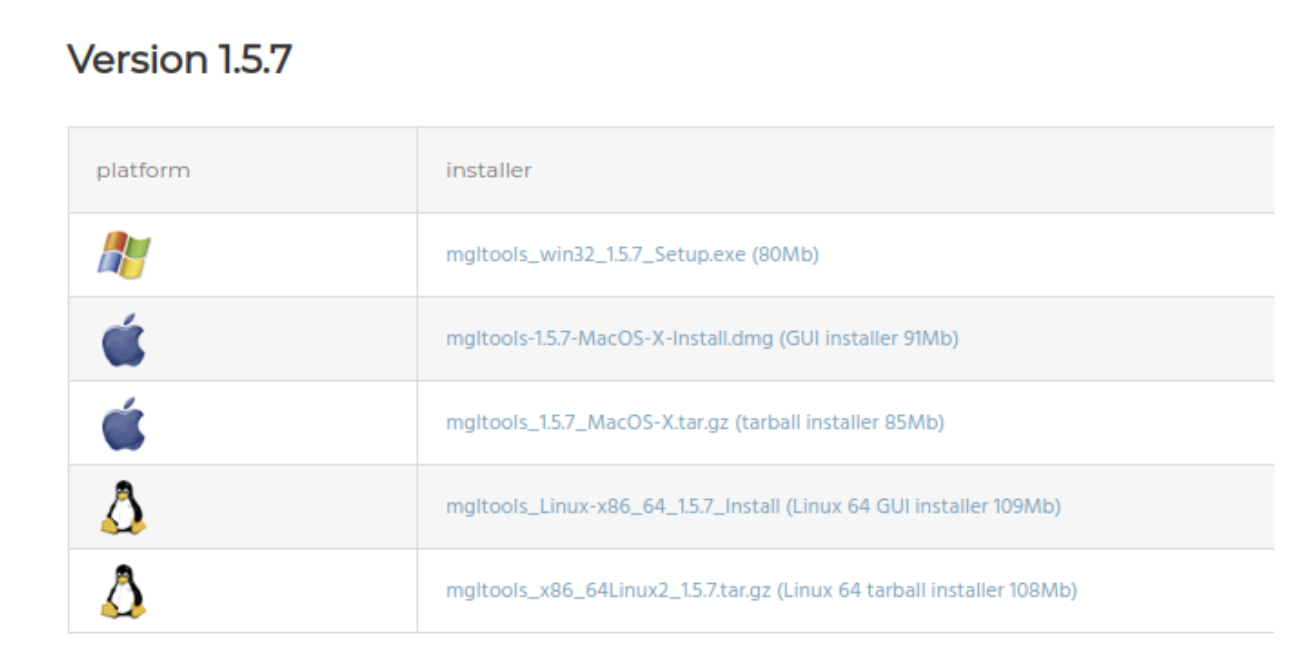Download mgltools_win32_1.5.7_Setup.exe
Viewport: 1316px width, 654px height.
(x=596, y=255)
